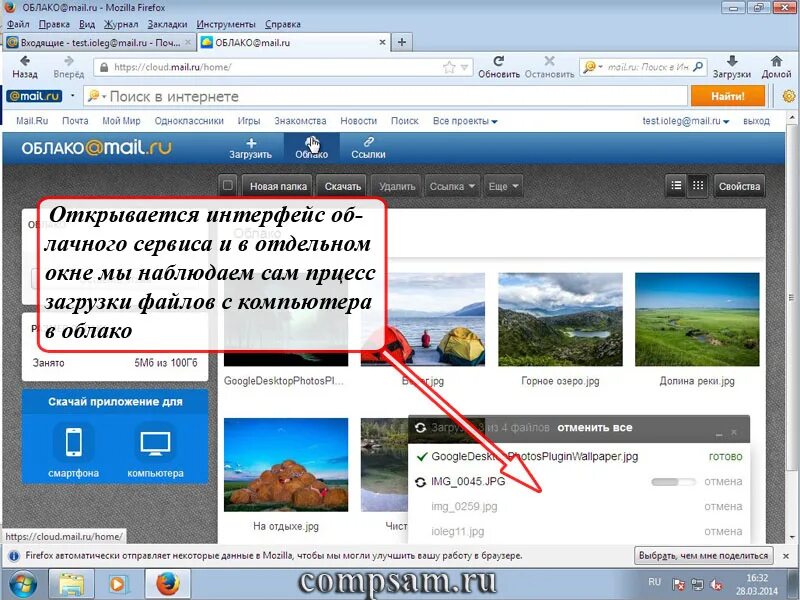The image size is (800, 600).
Task: Open the Ссылки links icon in the header
Action: 368,142
